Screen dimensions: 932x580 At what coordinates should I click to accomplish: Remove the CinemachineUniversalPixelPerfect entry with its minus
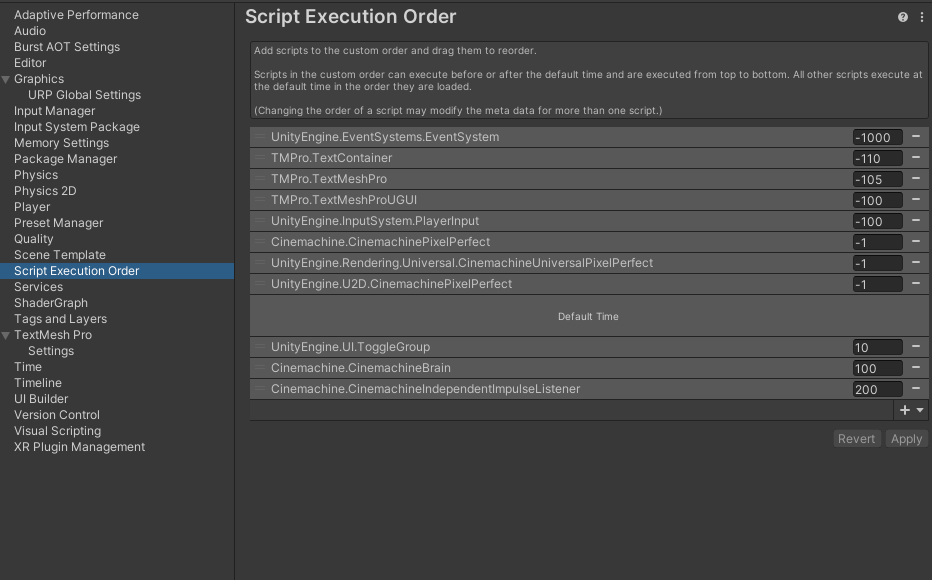pos(916,263)
